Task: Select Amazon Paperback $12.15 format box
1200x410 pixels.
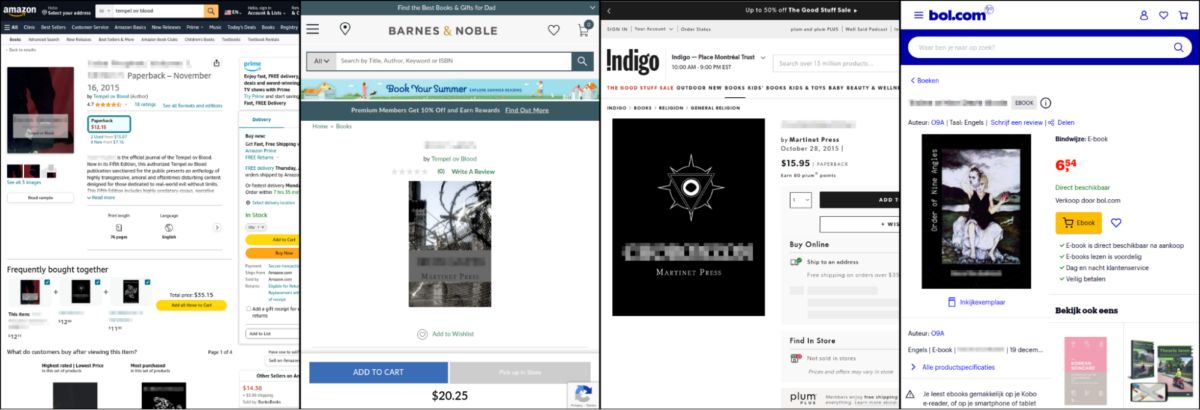Action: tap(108, 123)
